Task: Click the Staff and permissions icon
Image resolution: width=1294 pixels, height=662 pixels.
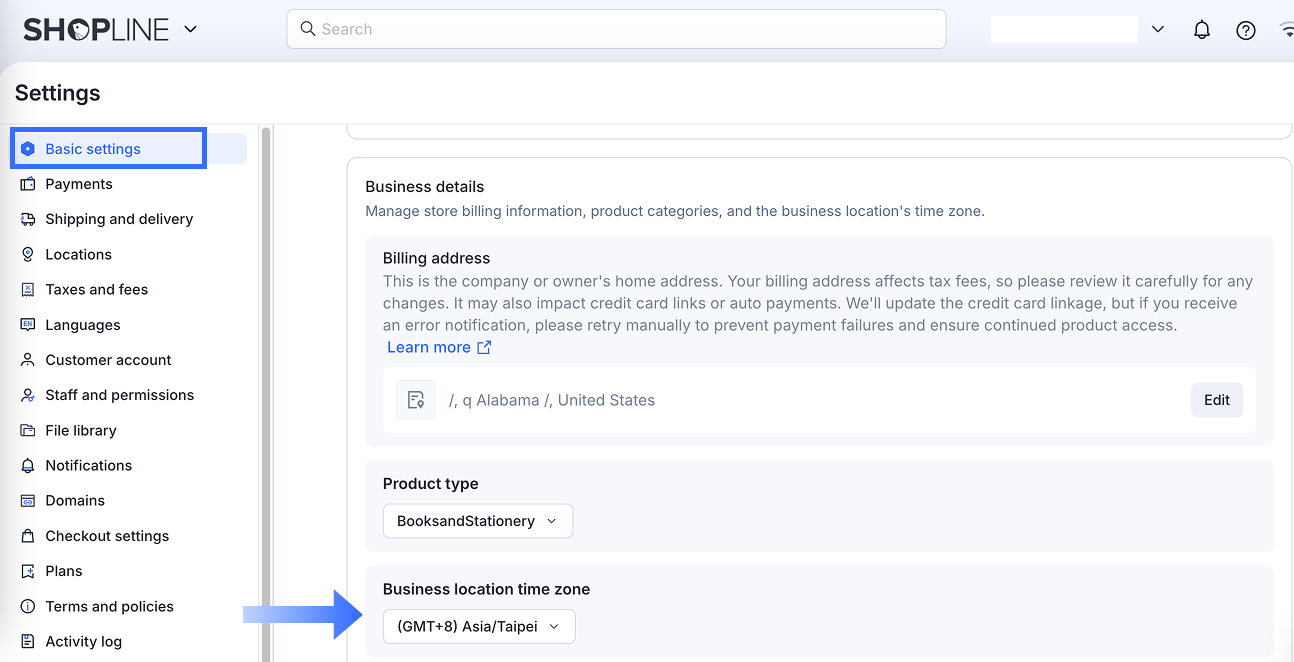Action: pyautogui.click(x=28, y=395)
